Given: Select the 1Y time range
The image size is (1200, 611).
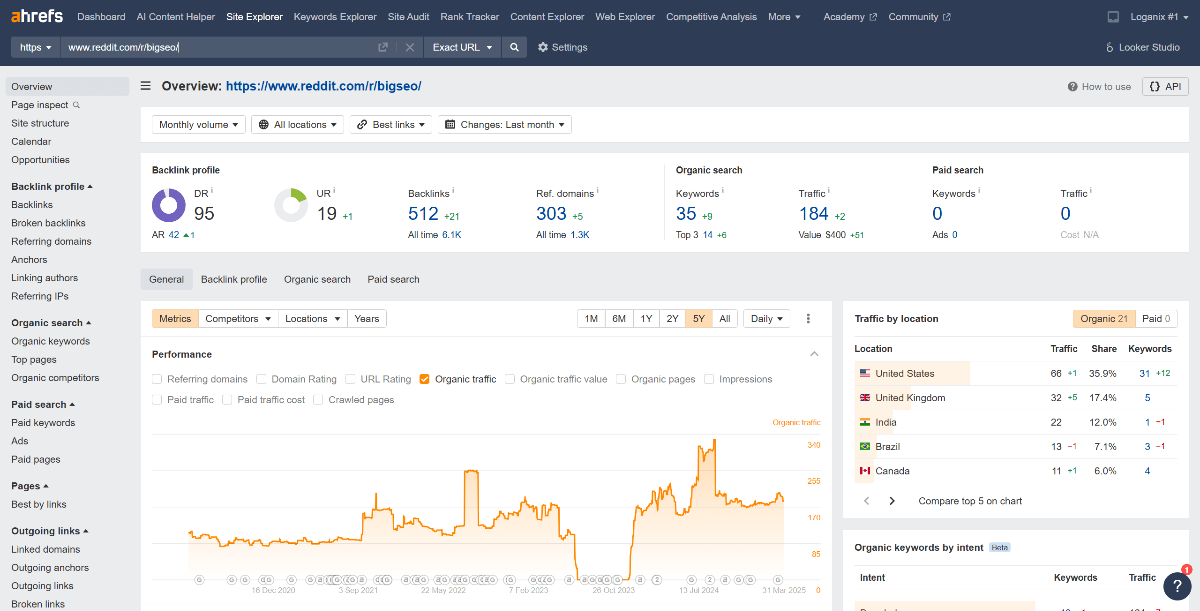Looking at the screenshot, I should 646,319.
